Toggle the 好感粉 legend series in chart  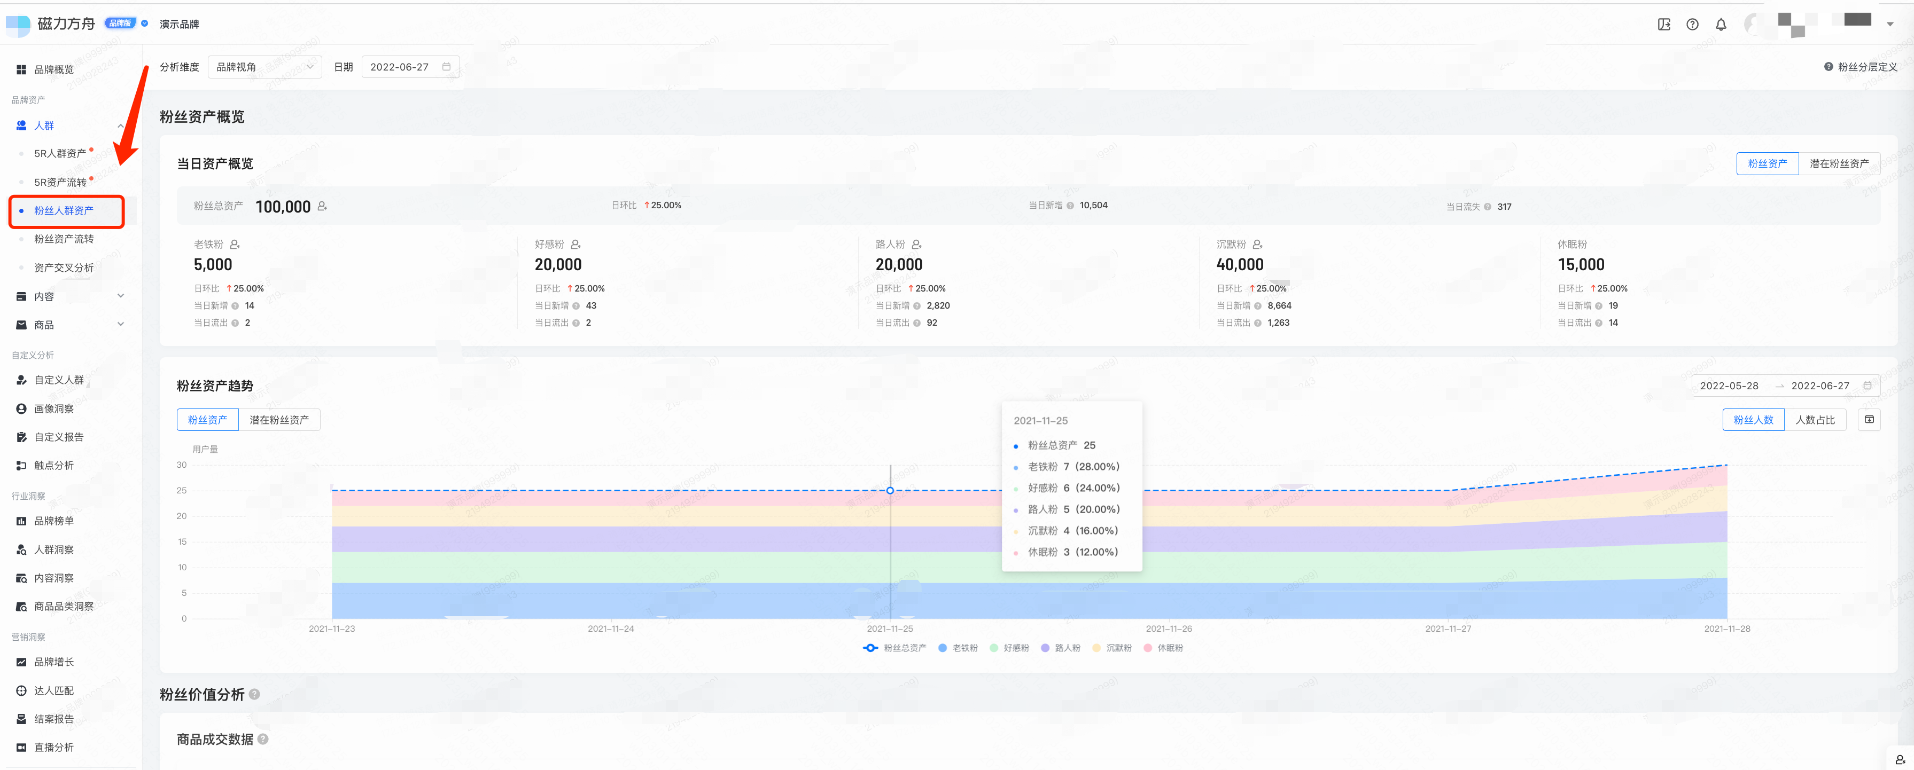[x=1009, y=648]
